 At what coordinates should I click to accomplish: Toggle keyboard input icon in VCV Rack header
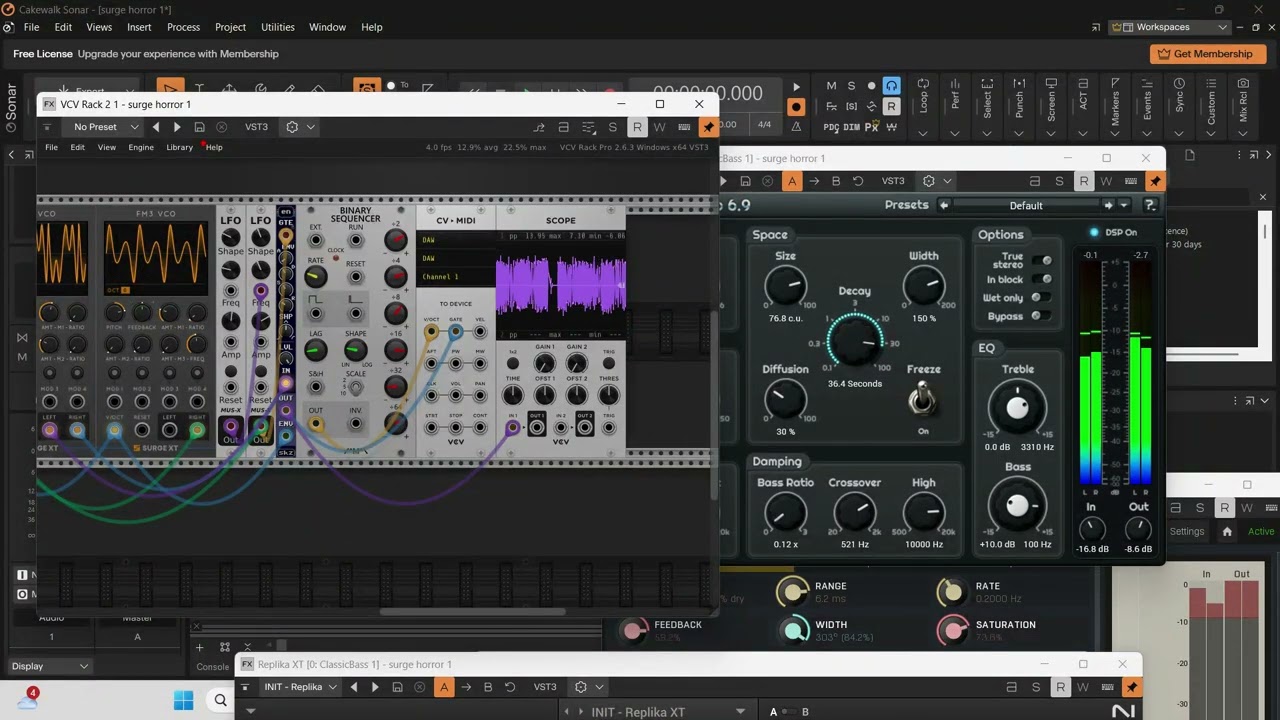coord(684,127)
